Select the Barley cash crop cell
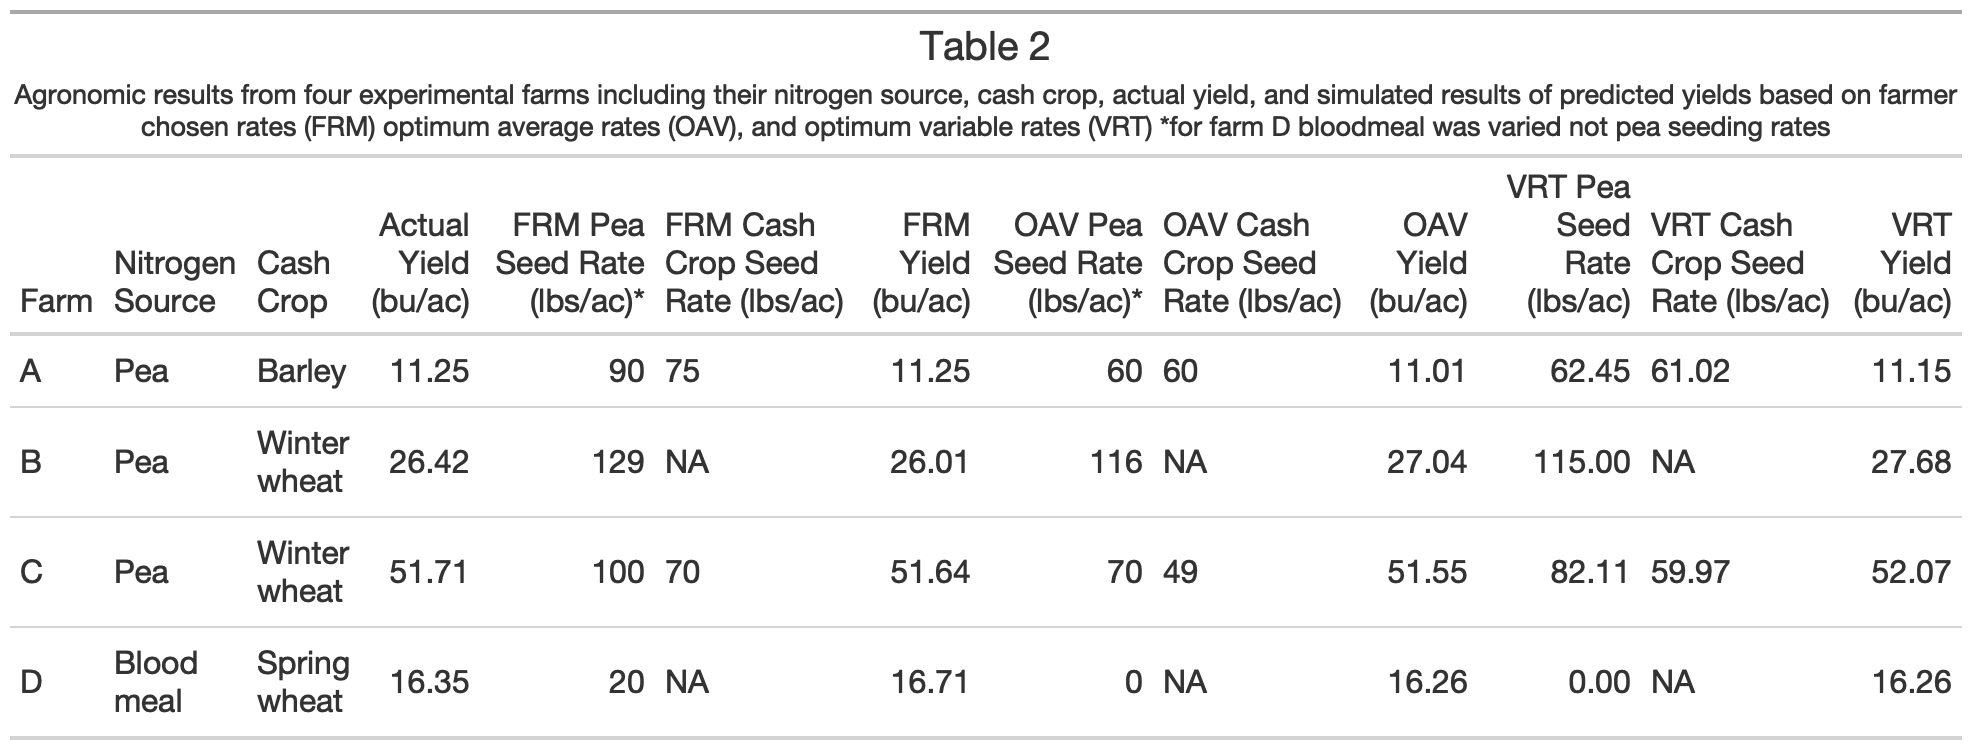 301,371
